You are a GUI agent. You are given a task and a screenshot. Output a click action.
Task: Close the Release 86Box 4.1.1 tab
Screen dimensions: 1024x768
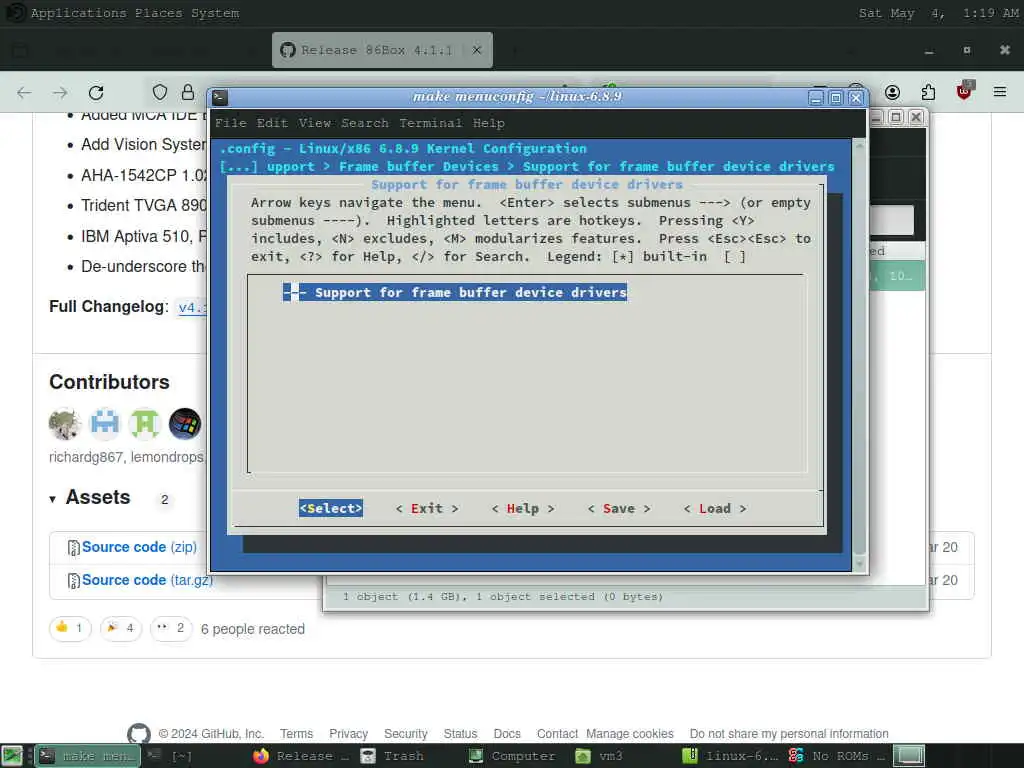(477, 50)
